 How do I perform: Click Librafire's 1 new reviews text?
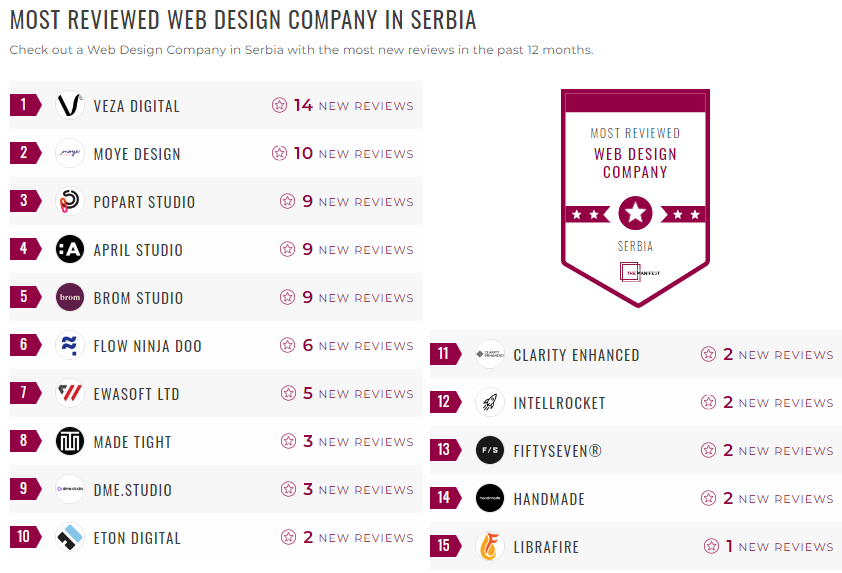click(x=768, y=547)
